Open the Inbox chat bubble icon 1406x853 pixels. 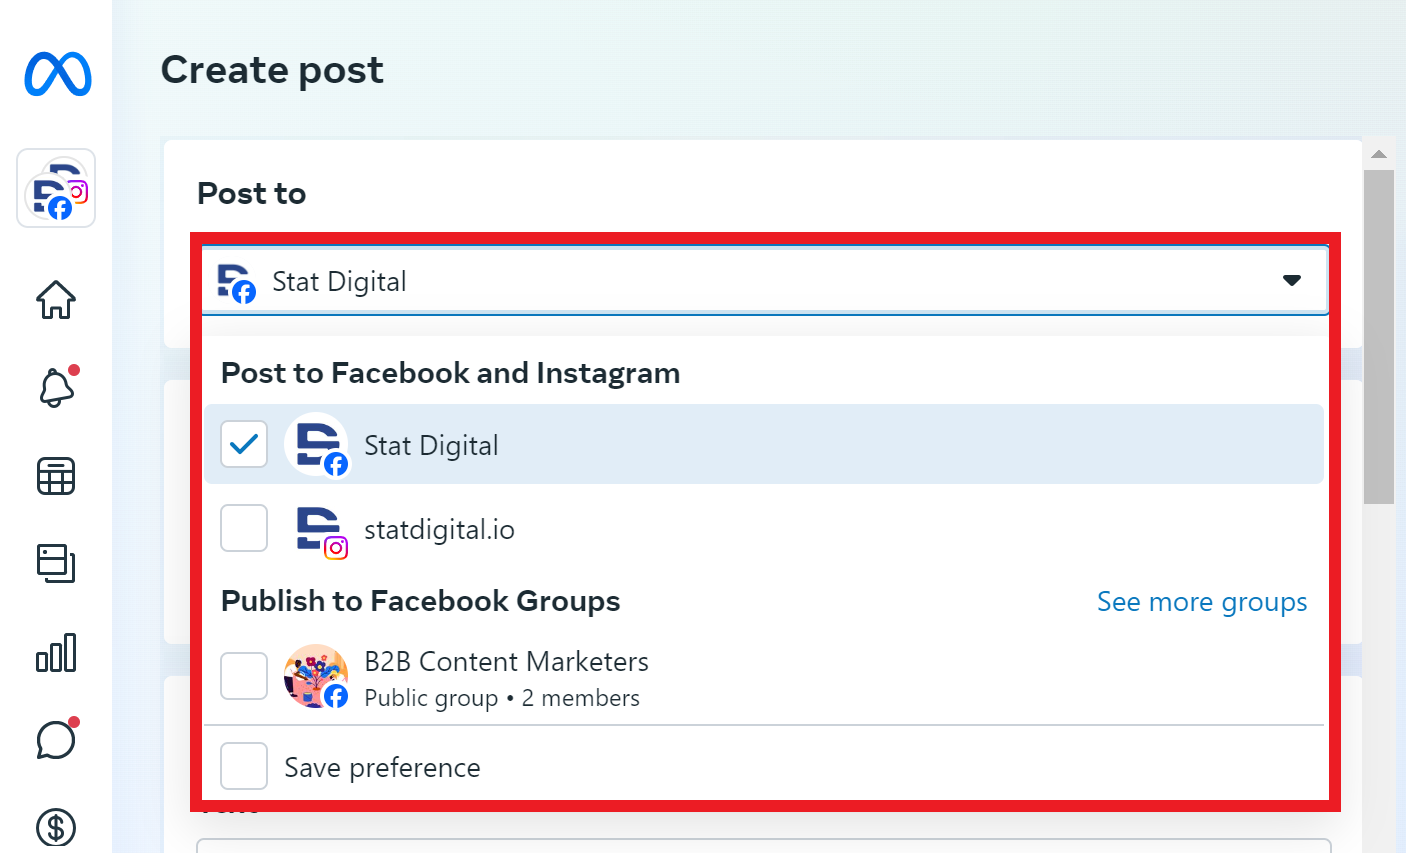[x=56, y=740]
